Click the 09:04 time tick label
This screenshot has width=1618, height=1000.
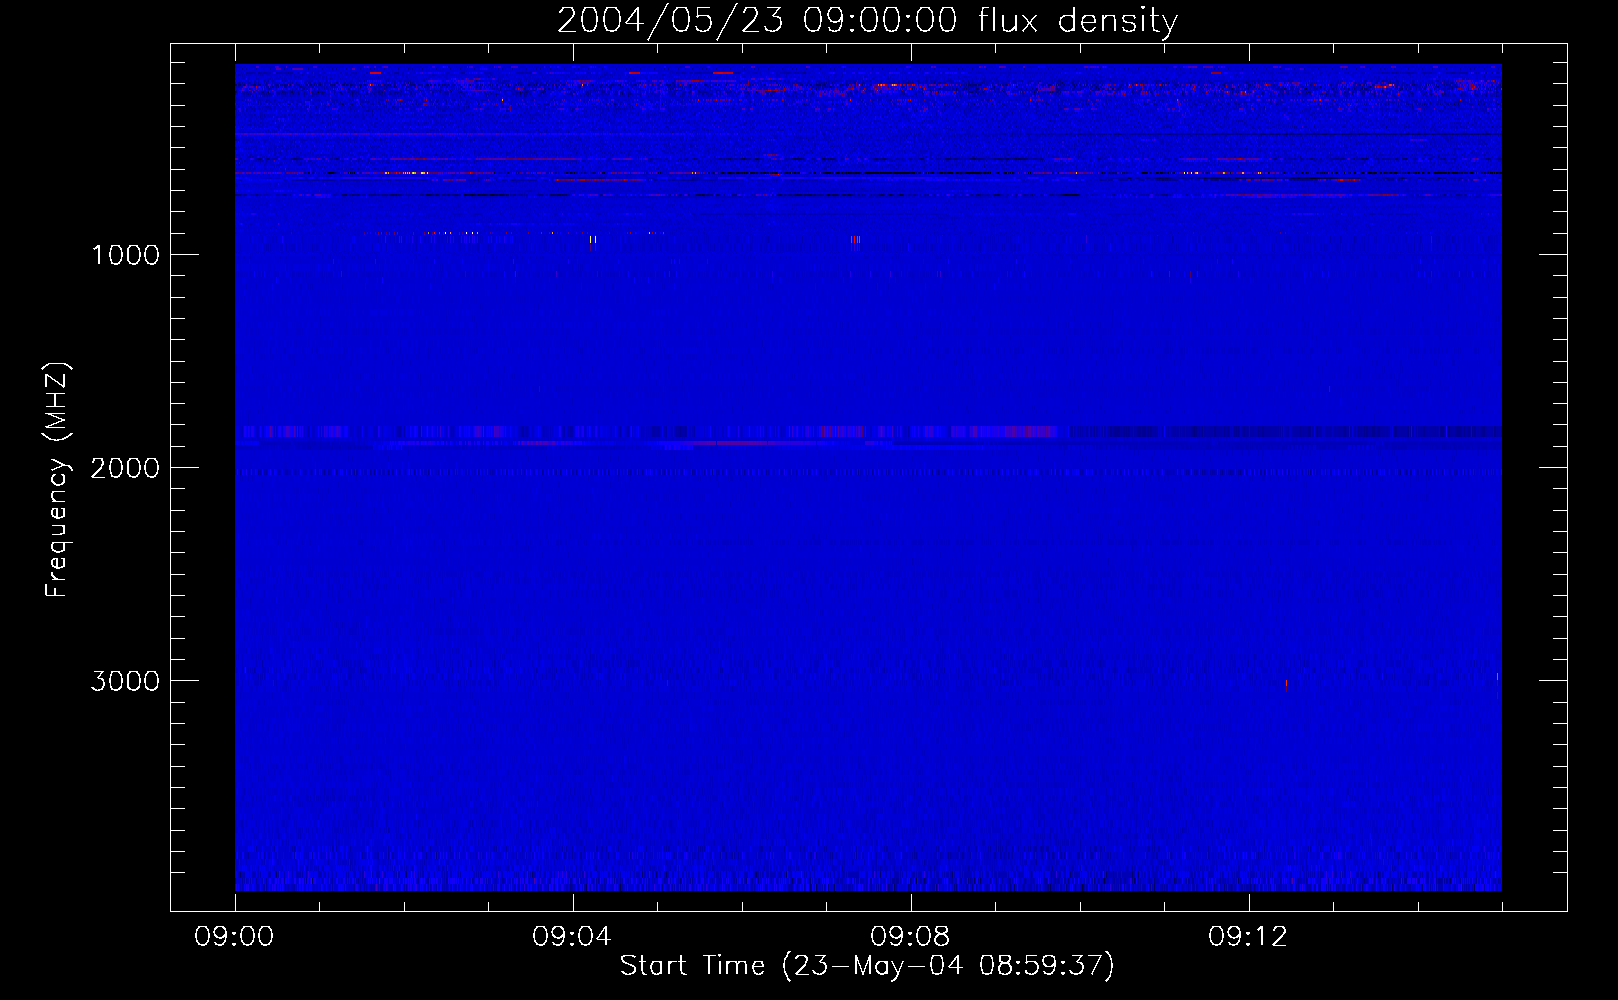pos(572,937)
